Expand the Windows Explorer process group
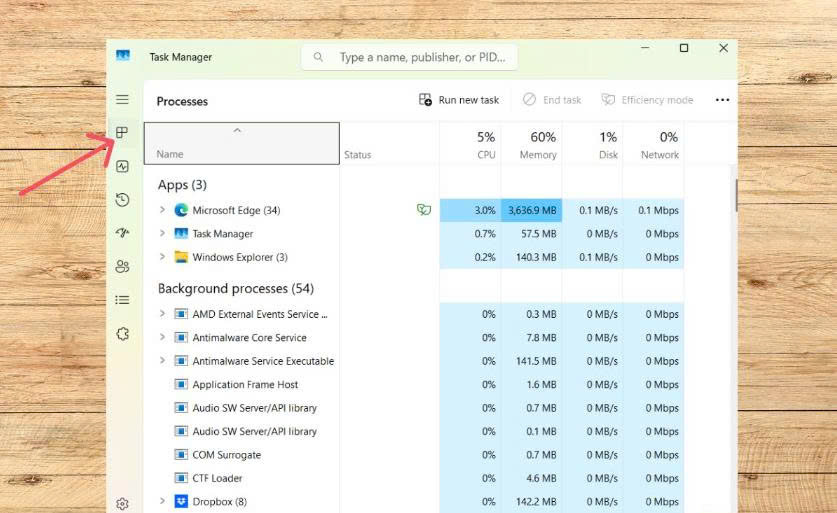 162,257
